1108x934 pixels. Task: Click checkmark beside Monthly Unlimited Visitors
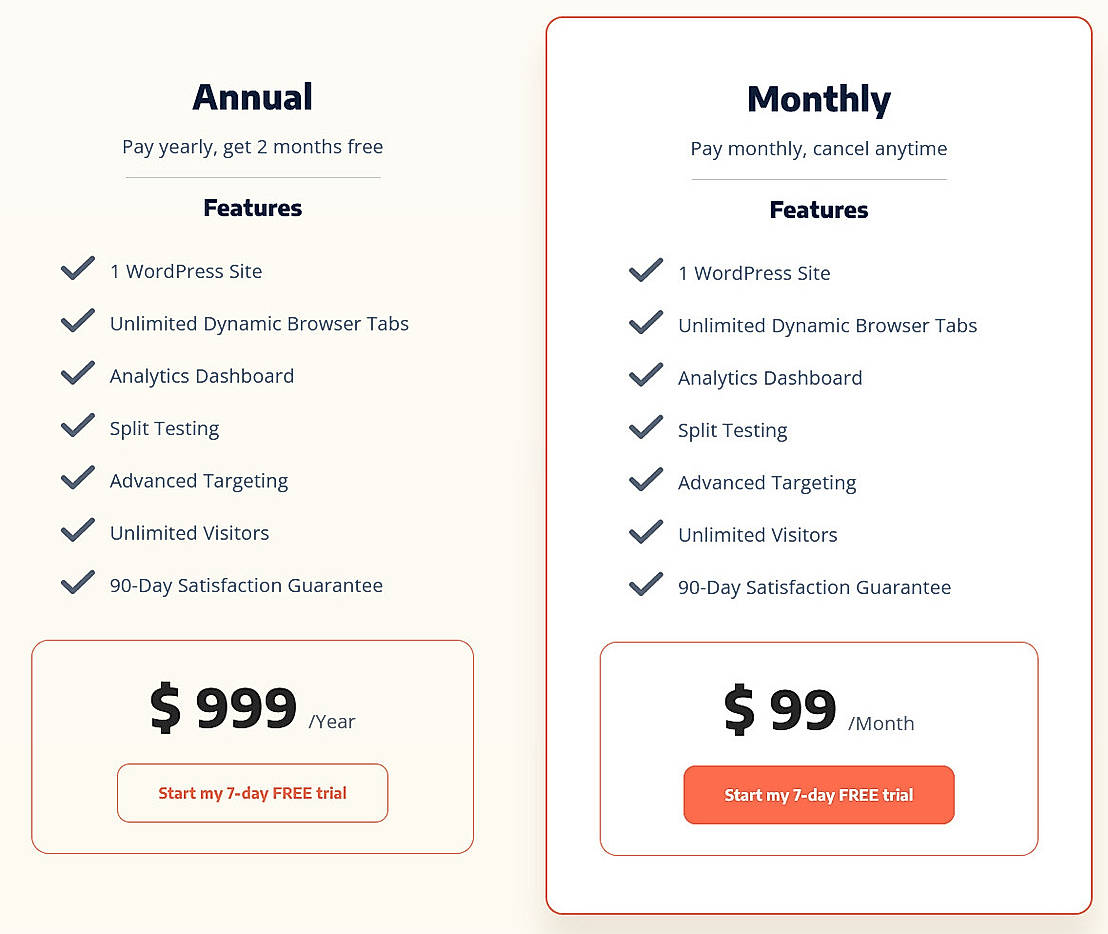646,532
